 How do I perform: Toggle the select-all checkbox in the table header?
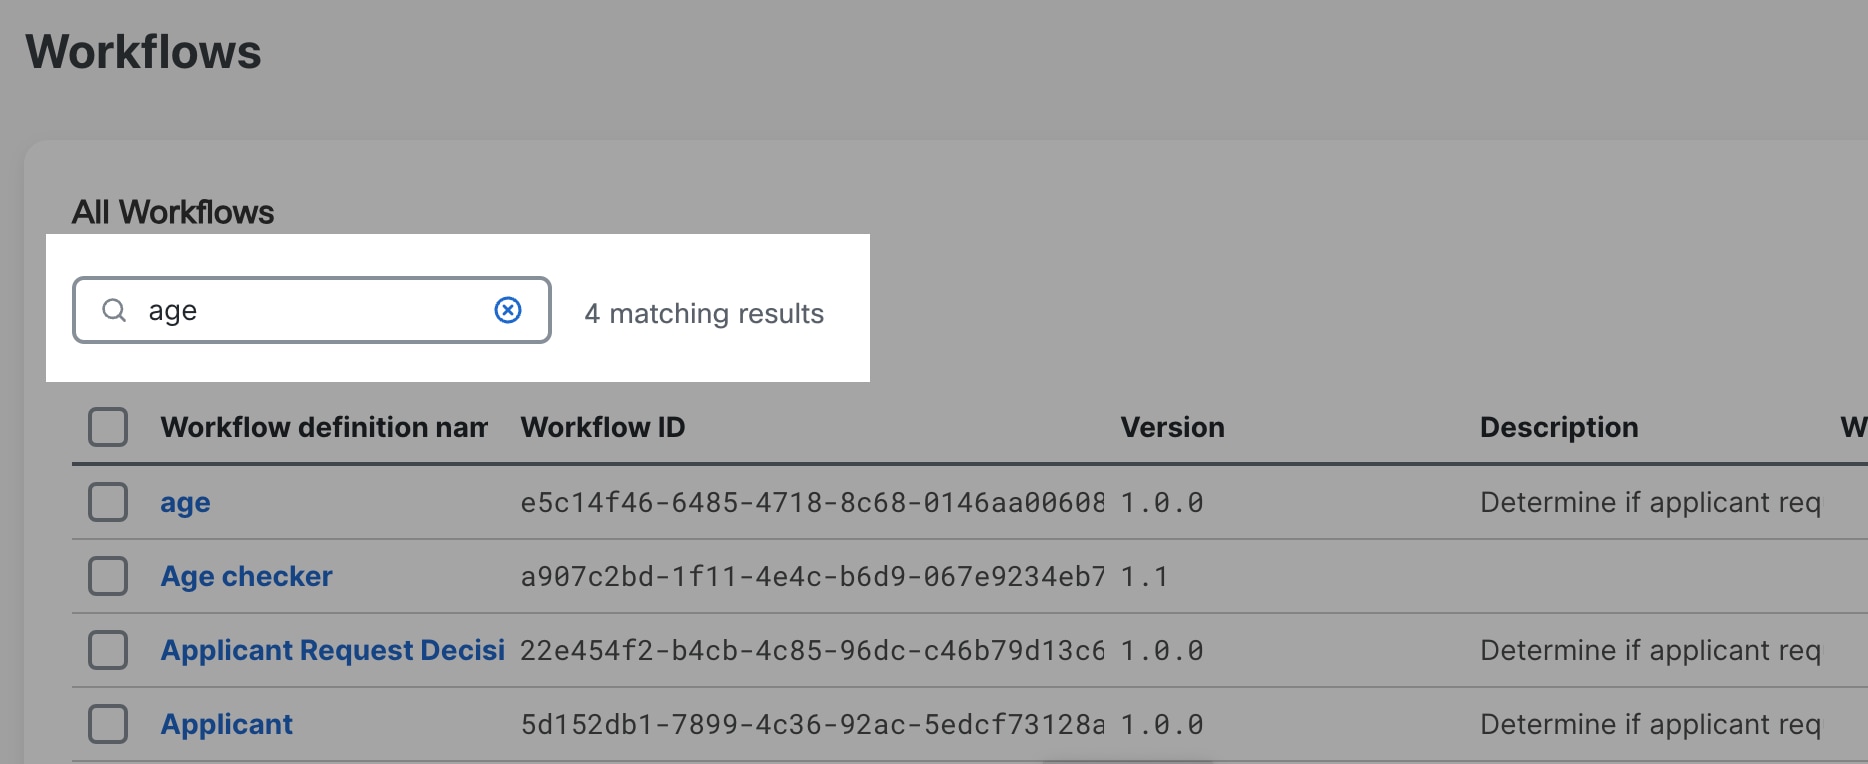(x=108, y=427)
